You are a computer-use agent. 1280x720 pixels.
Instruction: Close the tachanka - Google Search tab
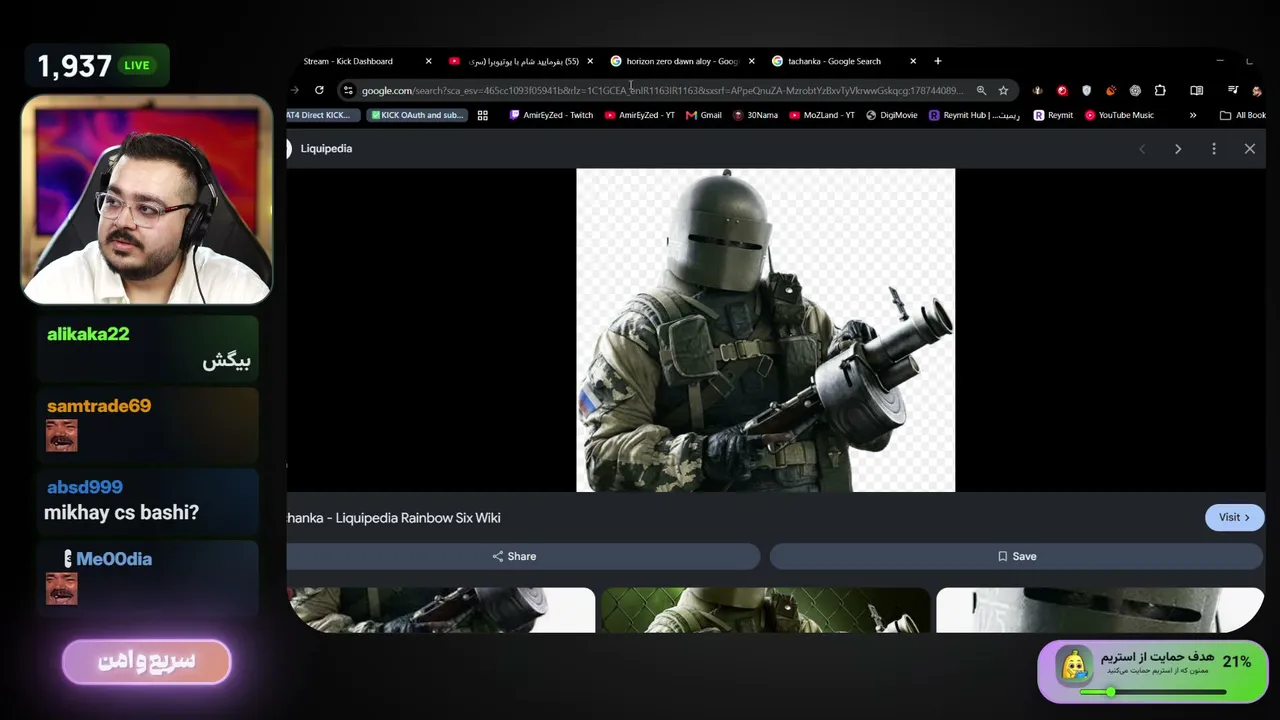click(x=913, y=61)
